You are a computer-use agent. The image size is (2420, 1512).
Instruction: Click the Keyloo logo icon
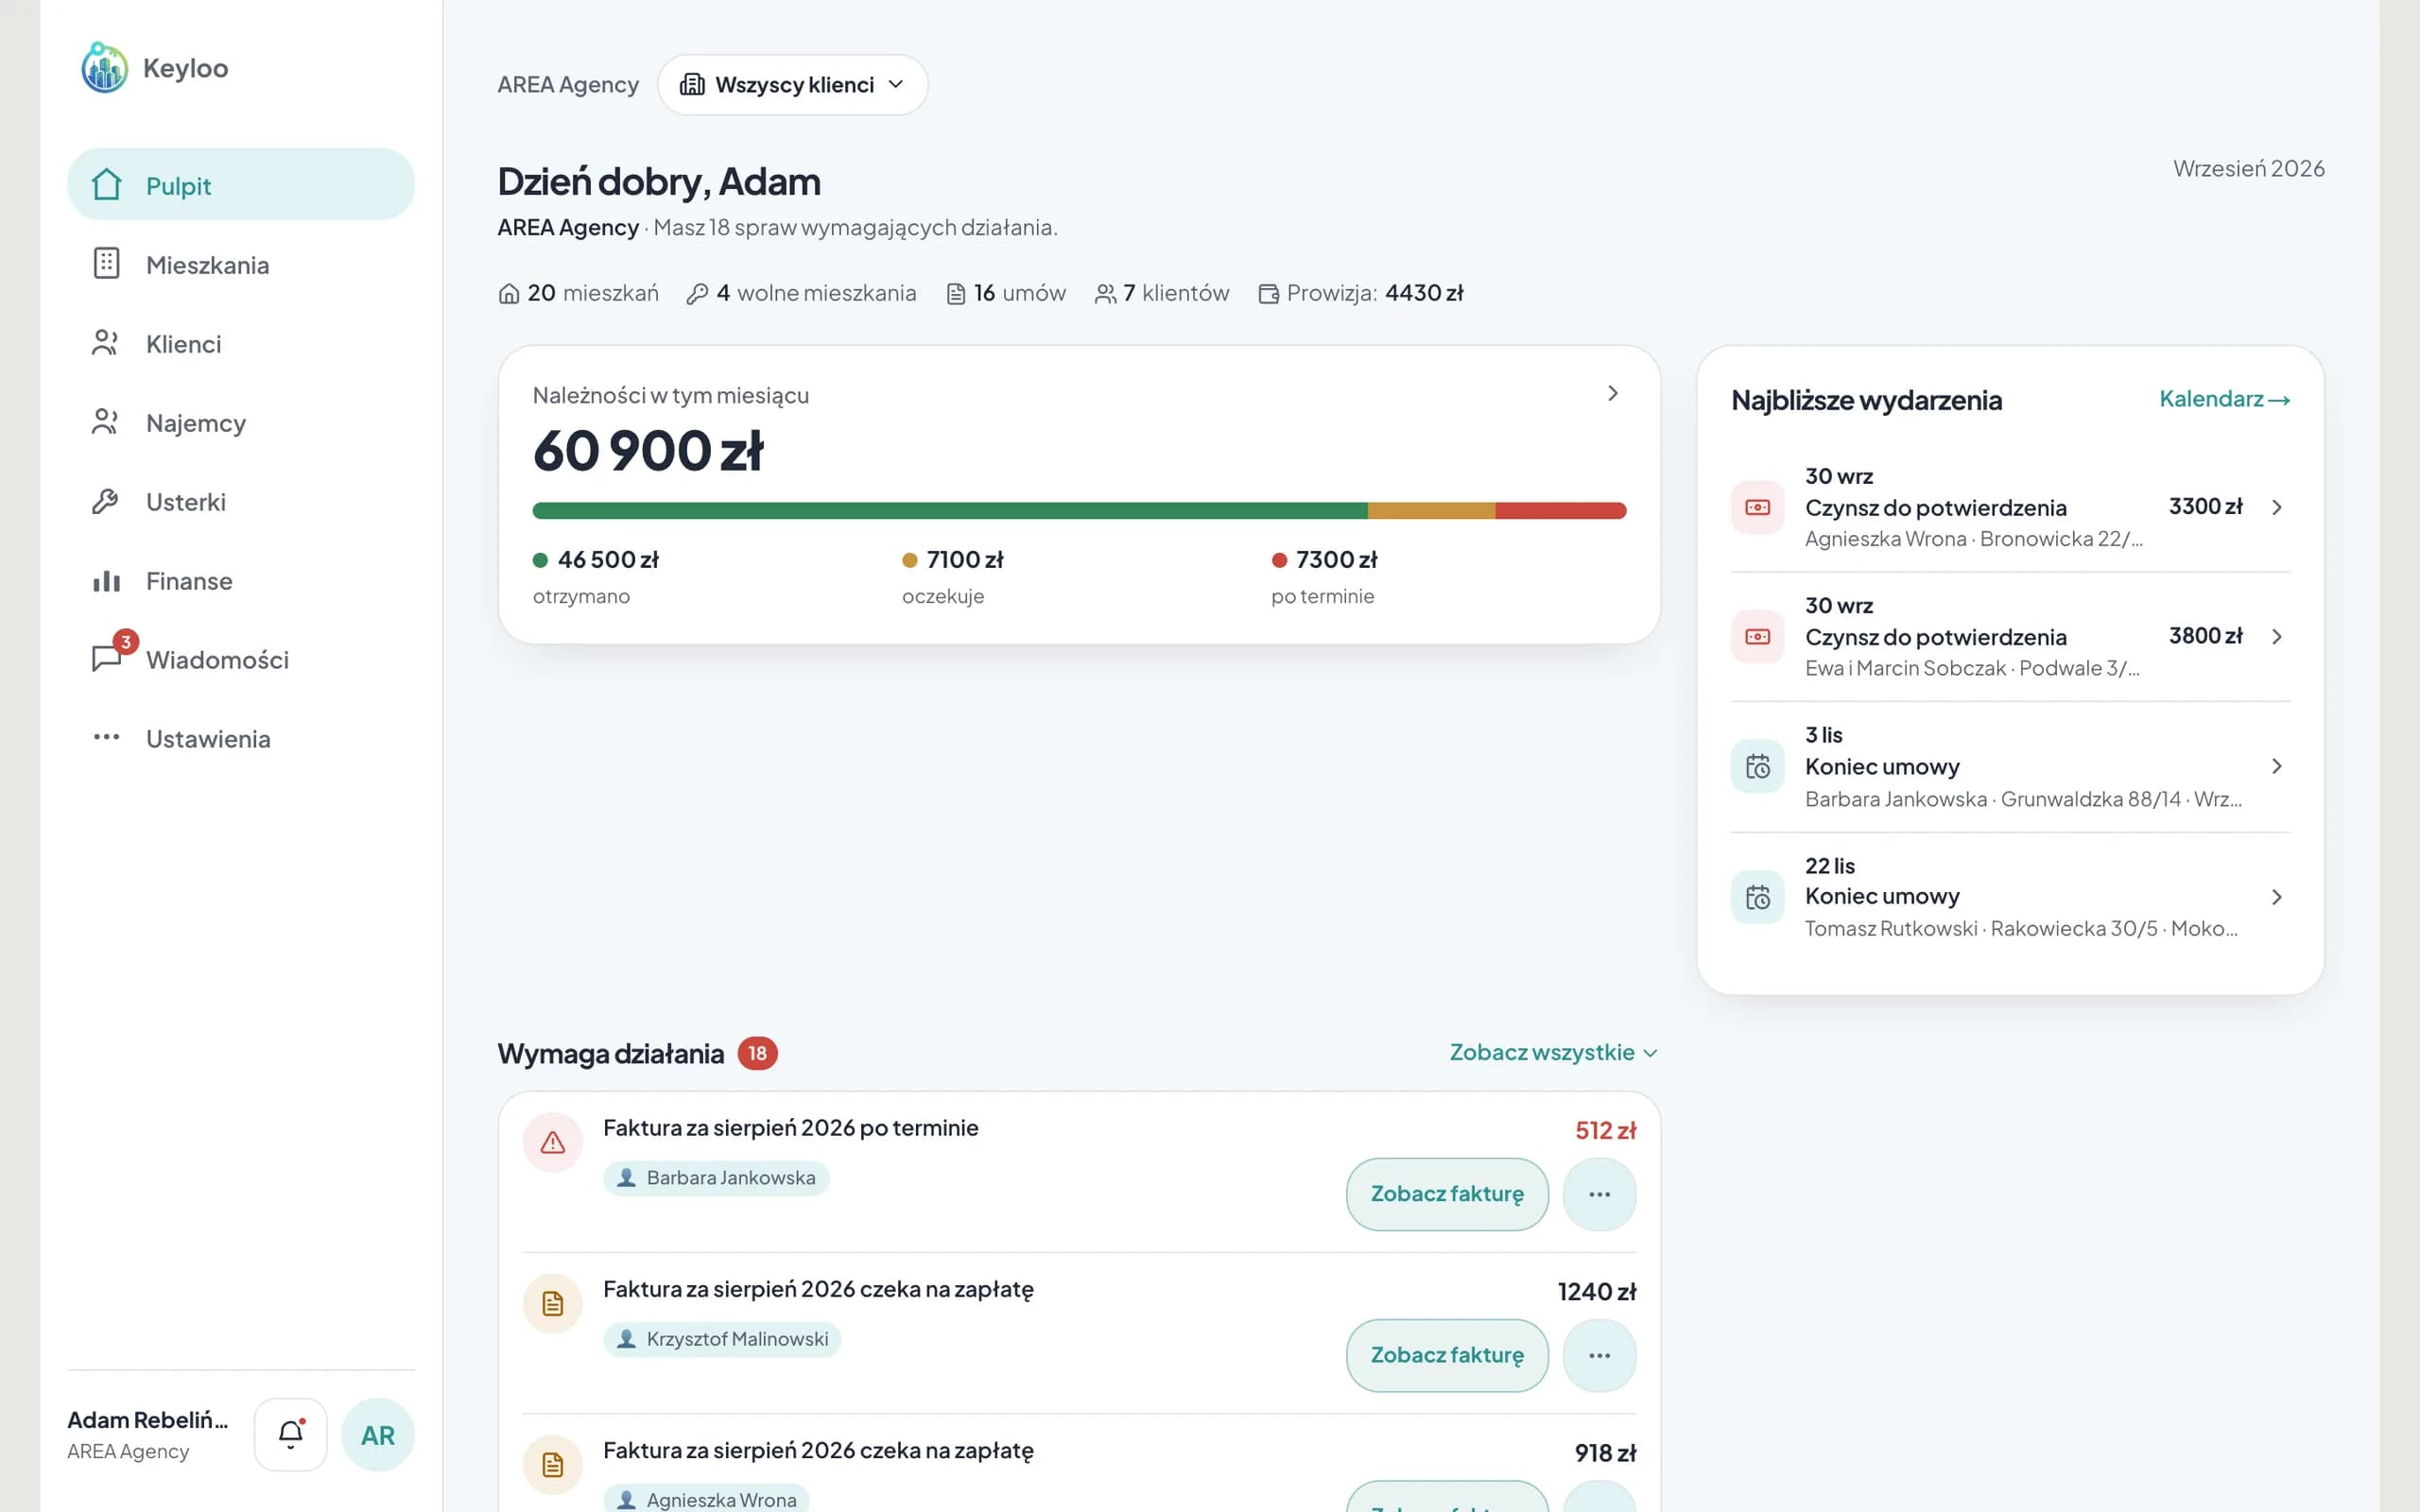[x=105, y=68]
